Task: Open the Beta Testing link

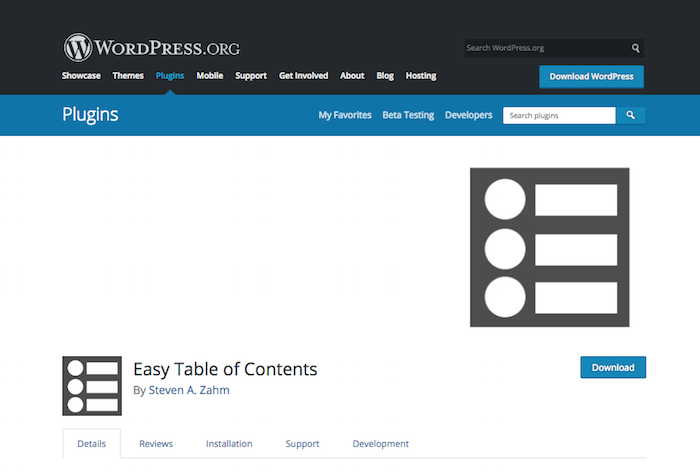Action: coord(408,115)
